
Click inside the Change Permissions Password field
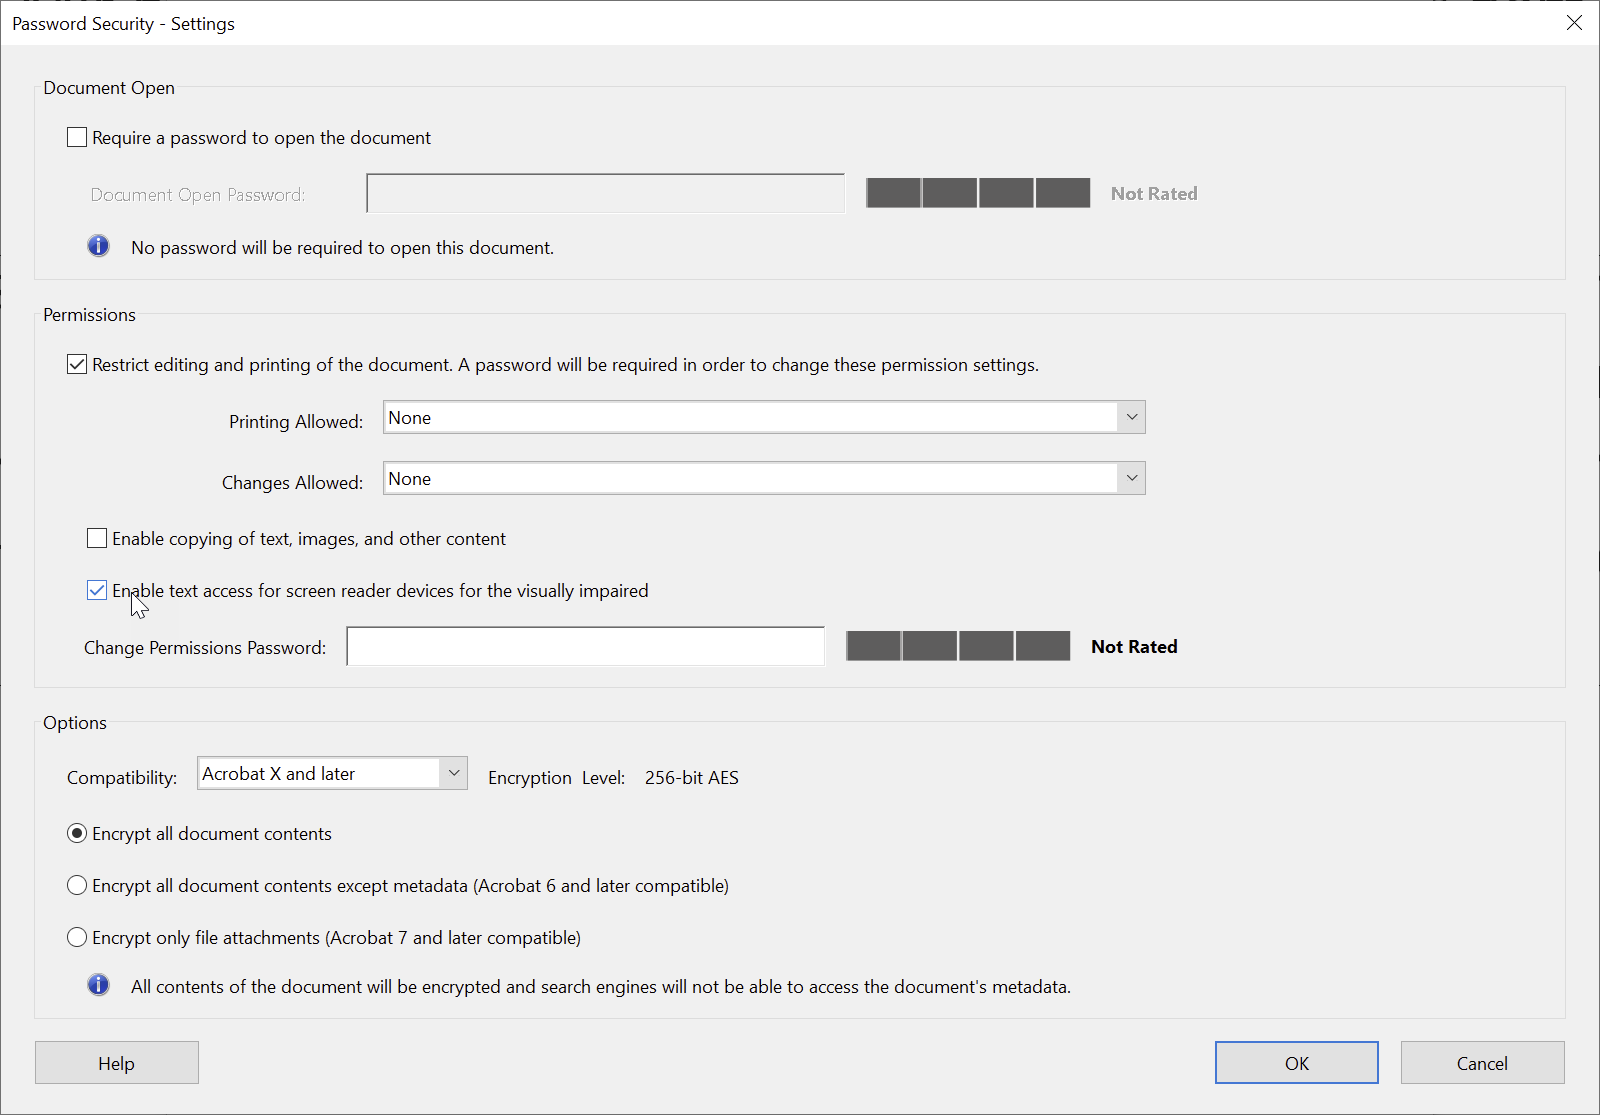pyautogui.click(x=584, y=646)
